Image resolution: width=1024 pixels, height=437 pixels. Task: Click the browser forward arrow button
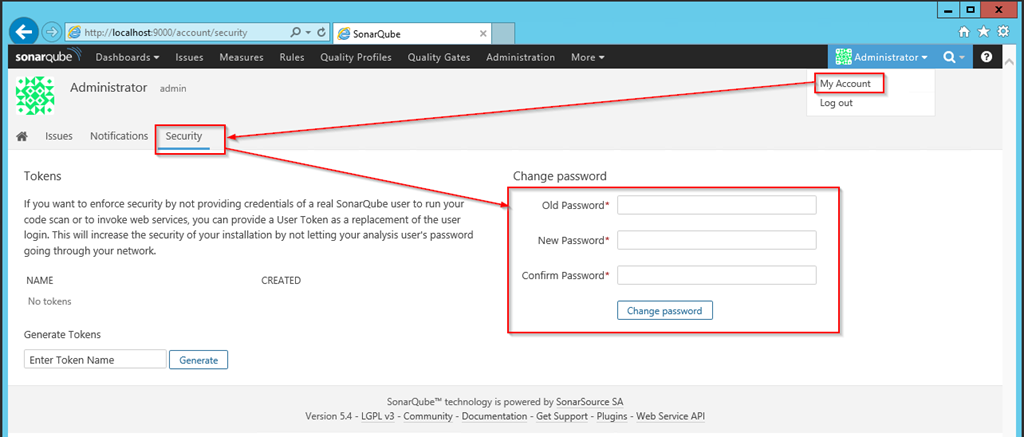(x=51, y=32)
